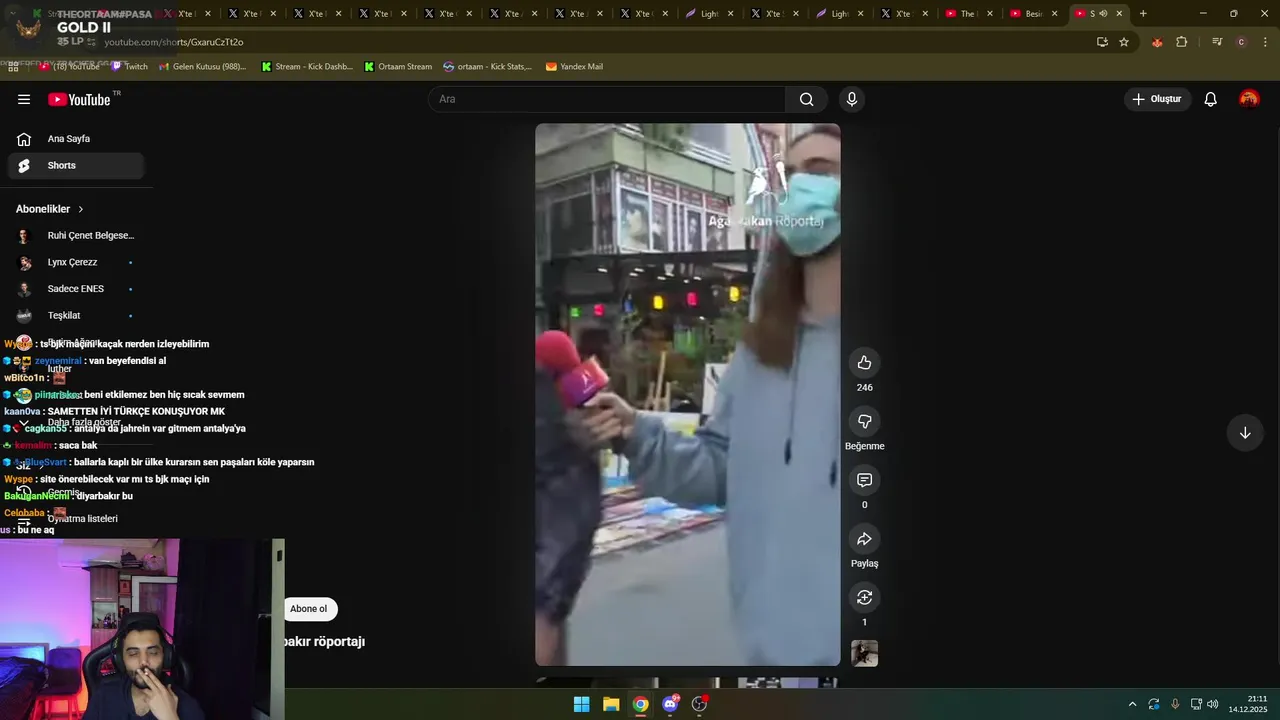Open Teşkilat subscription channel
The width and height of the screenshot is (1280, 720).
76,316
